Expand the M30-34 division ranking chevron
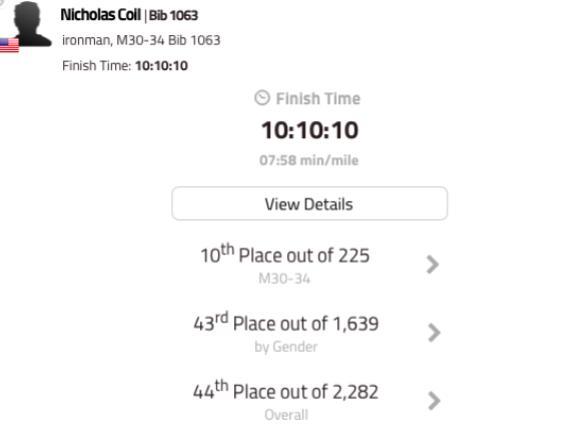 [432, 264]
